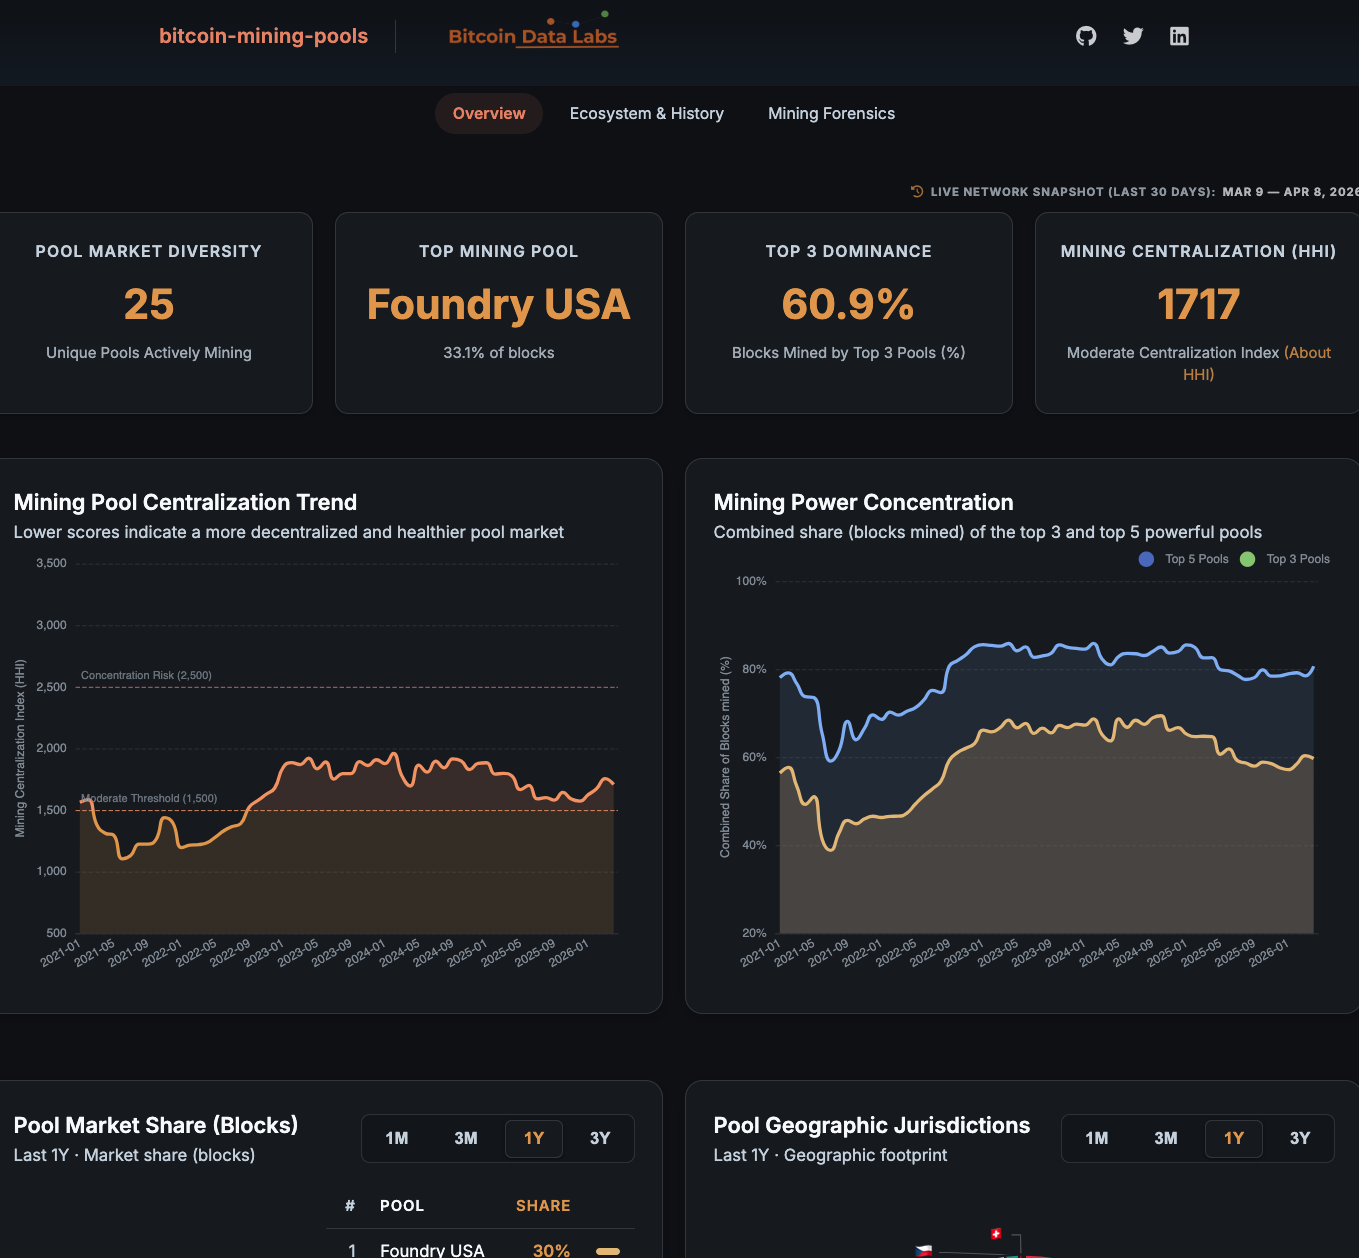Screen dimensions: 1359x1258
Task: Select 3M range for Pool Market Share
Action: 466,1138
